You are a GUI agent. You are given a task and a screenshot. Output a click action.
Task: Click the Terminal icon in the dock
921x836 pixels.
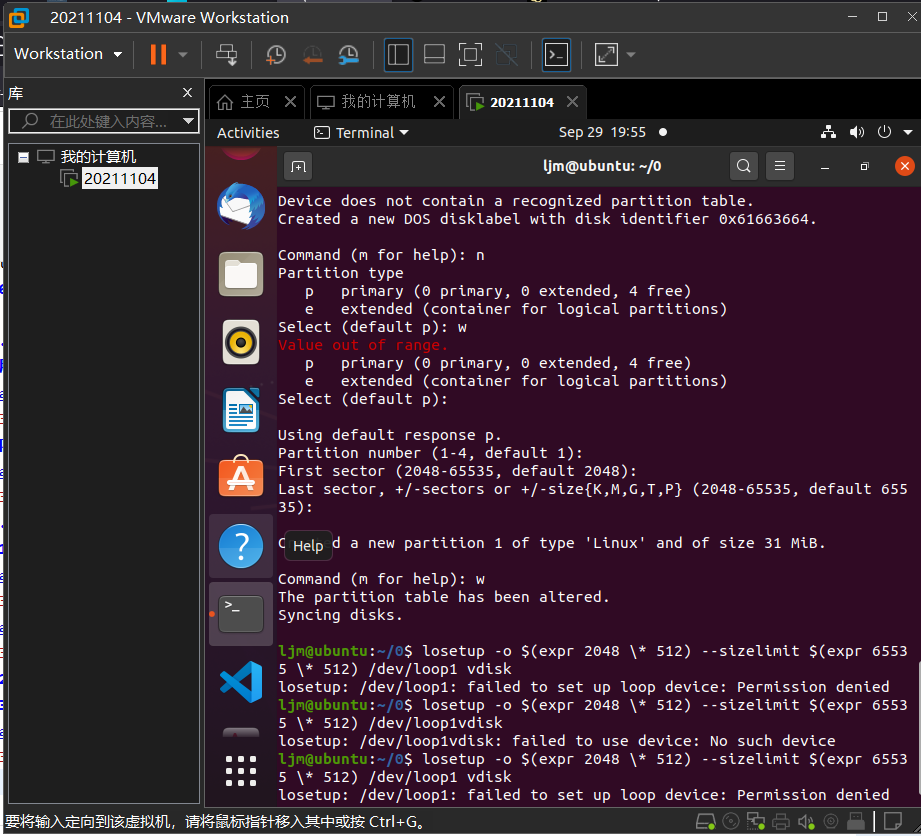click(241, 614)
